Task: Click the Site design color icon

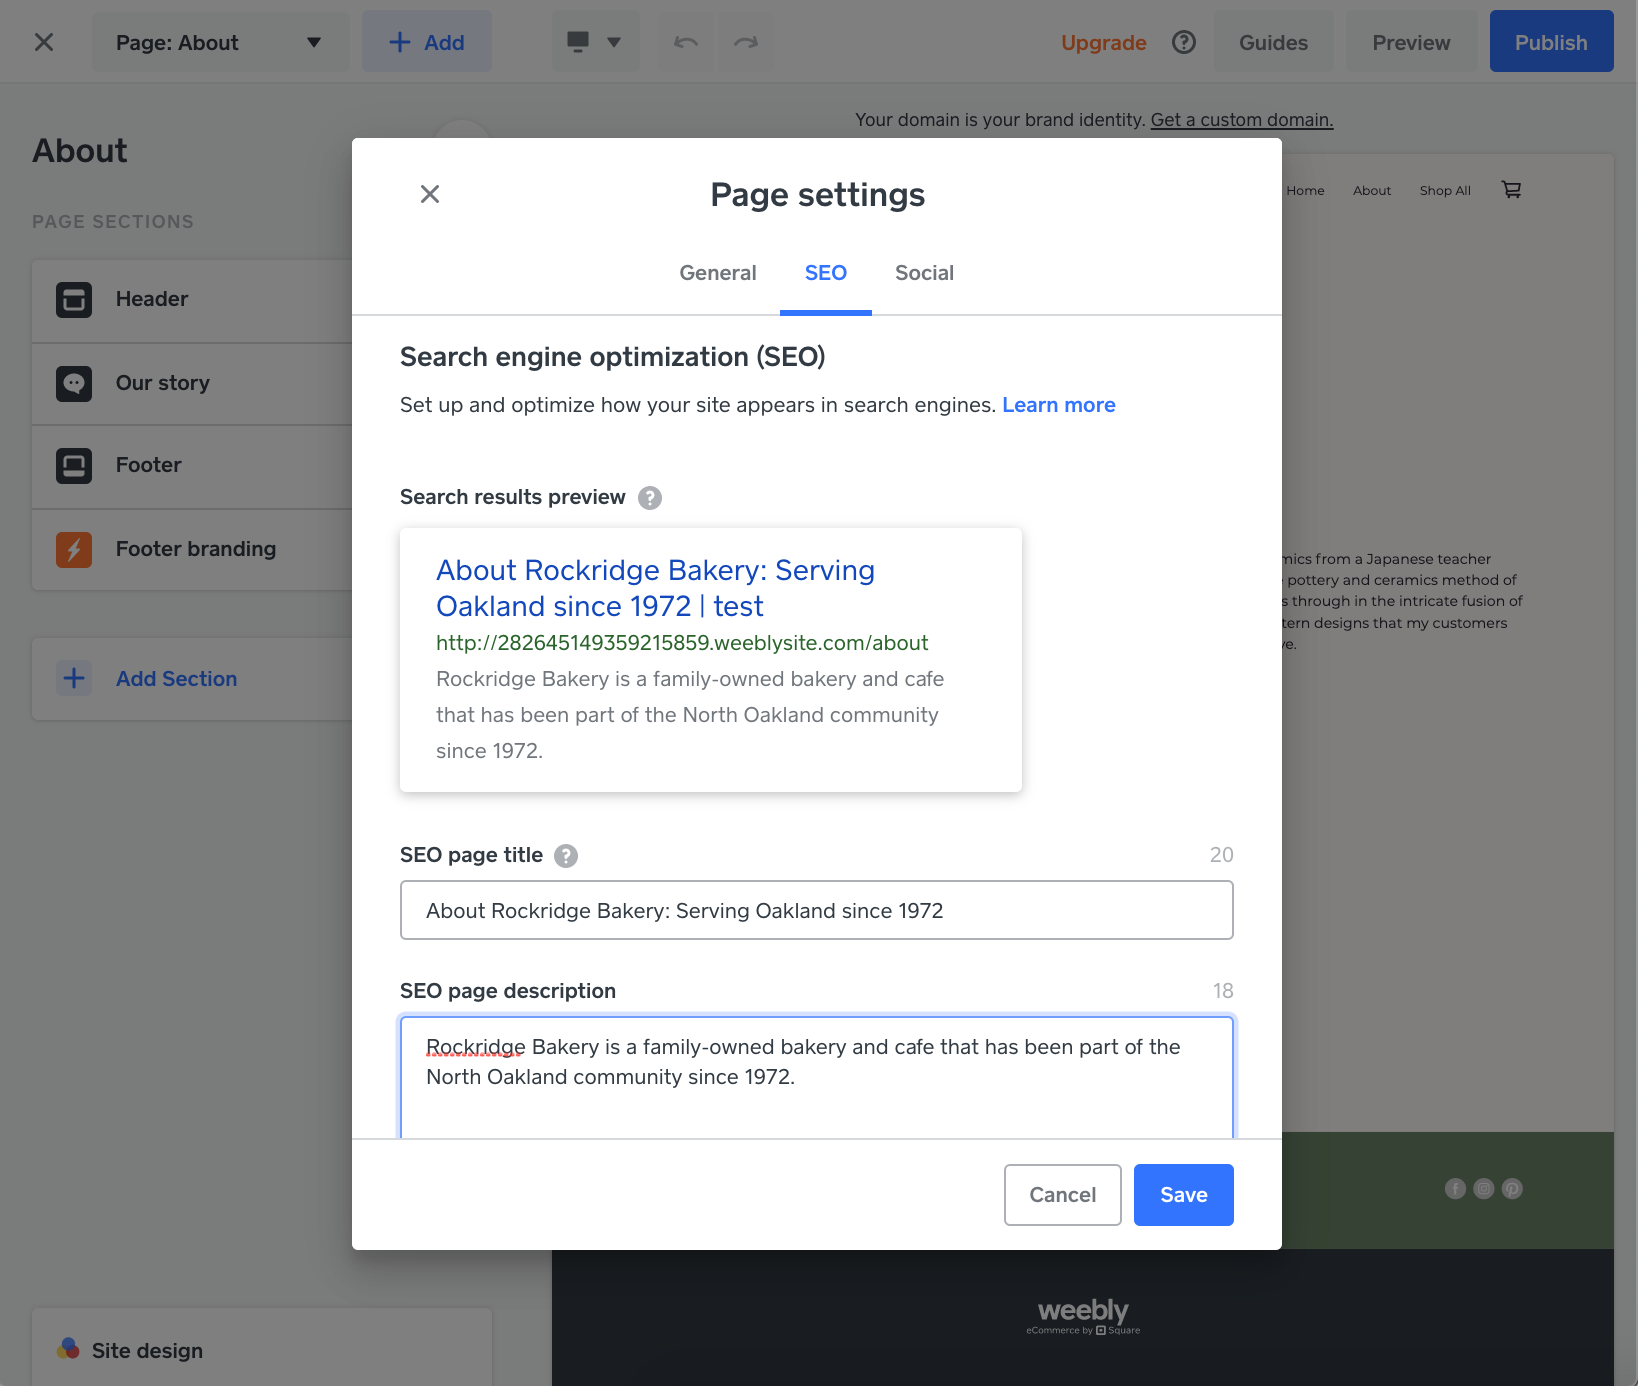Action: [68, 1349]
